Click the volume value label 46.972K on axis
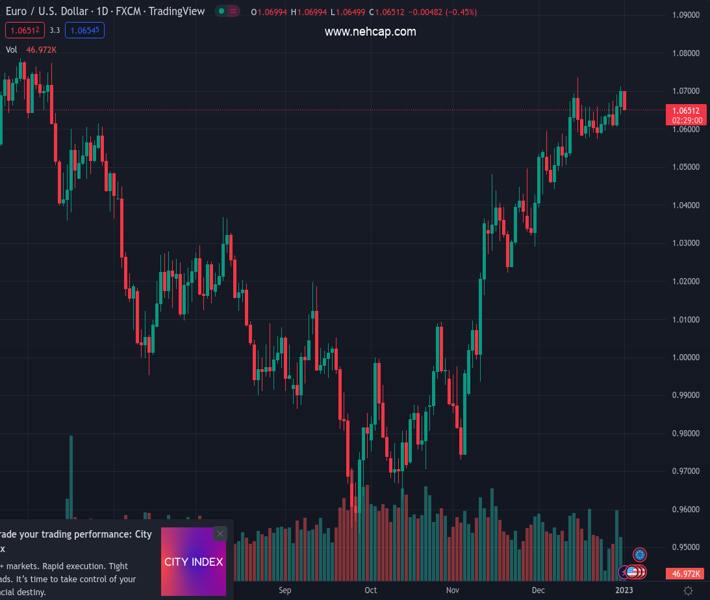The height and width of the screenshot is (600, 710). click(686, 574)
